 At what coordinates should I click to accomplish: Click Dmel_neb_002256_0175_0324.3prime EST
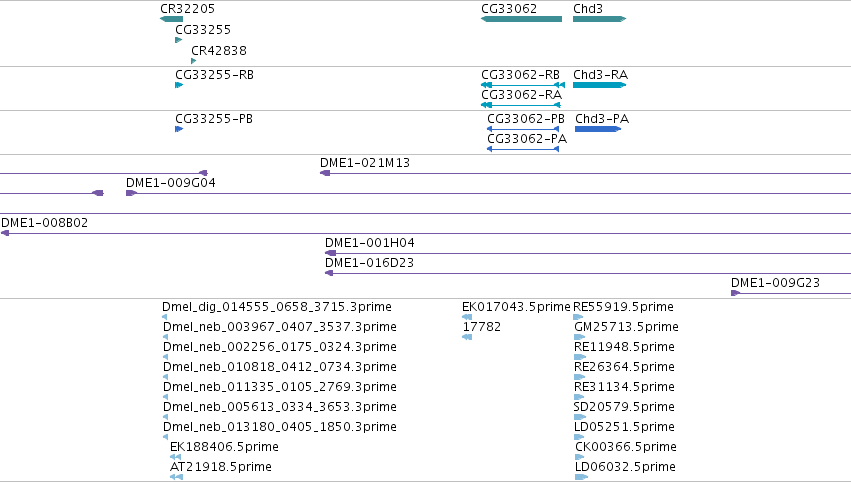click(280, 347)
